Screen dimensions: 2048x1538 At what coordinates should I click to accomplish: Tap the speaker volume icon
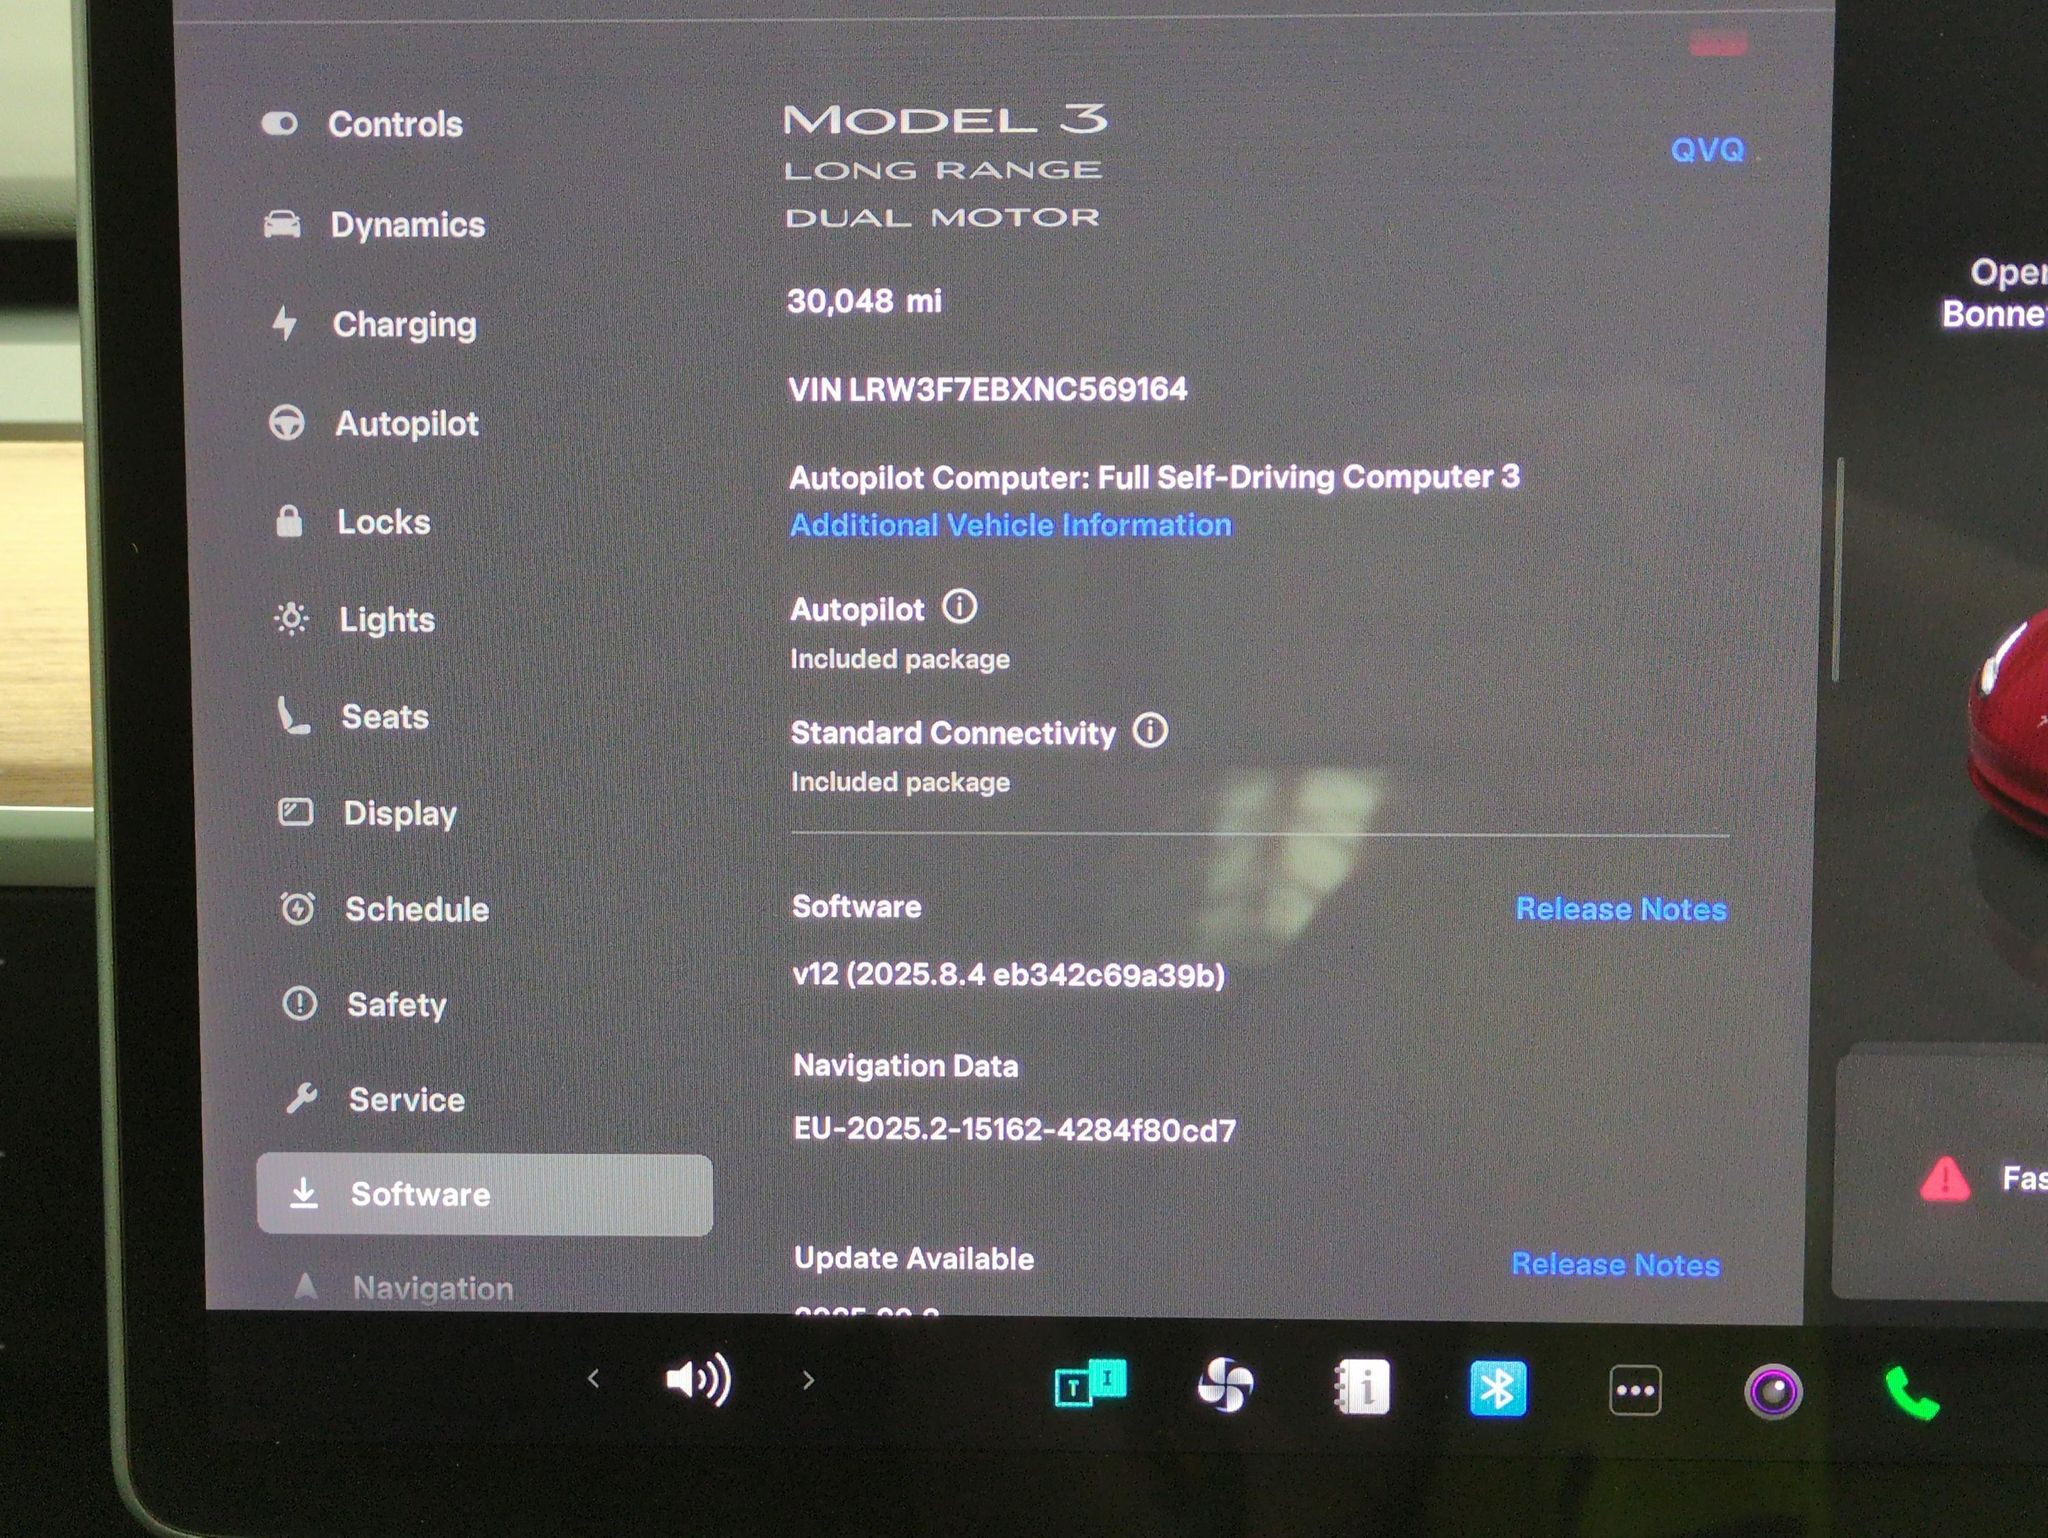[x=698, y=1381]
